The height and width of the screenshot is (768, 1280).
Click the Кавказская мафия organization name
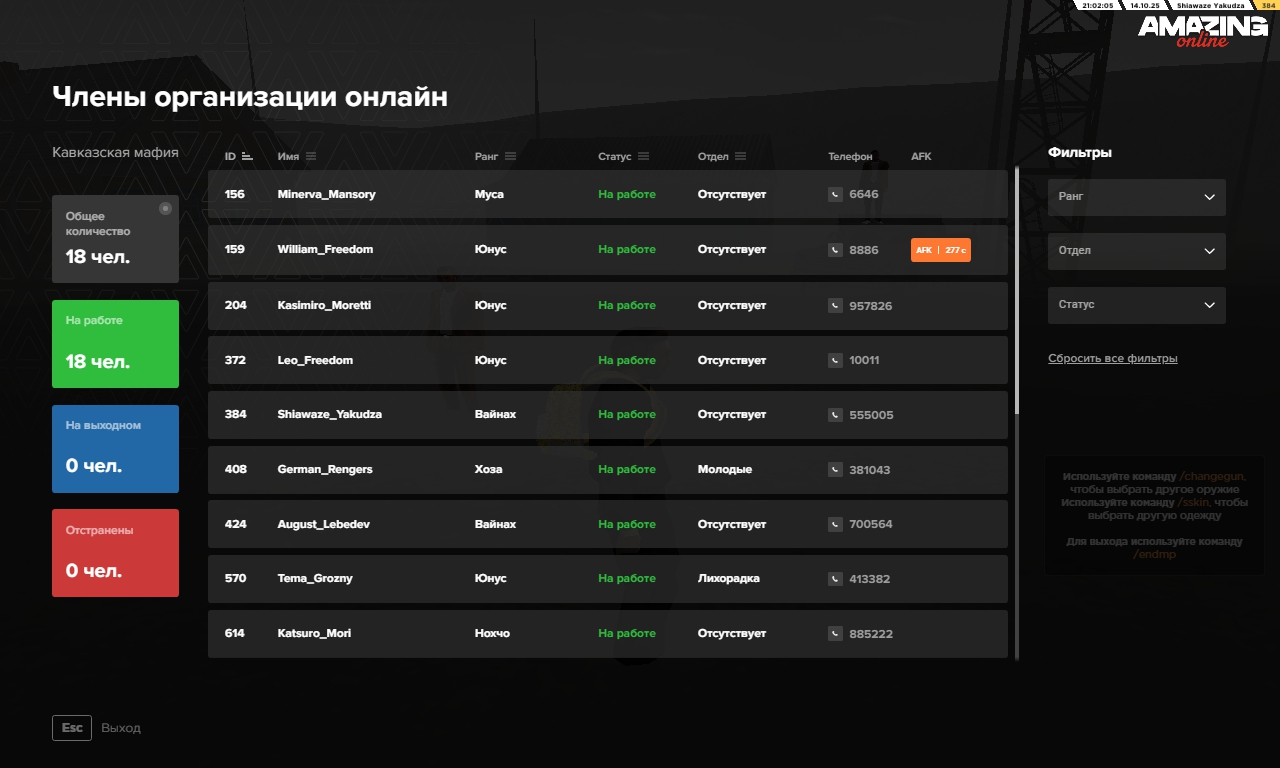pyautogui.click(x=115, y=153)
